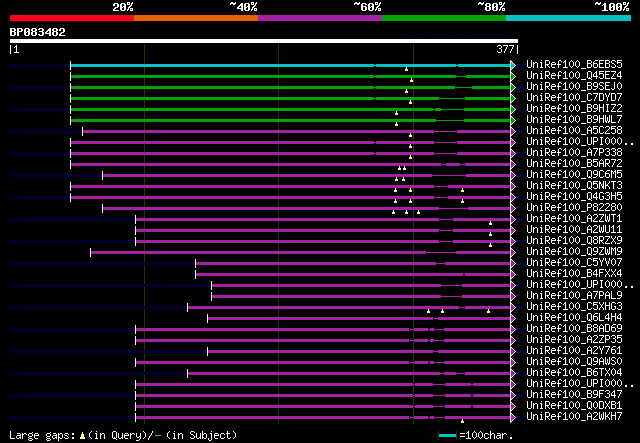Click the white BP083482 query bar
The image size is (640, 443).
pos(264,41)
